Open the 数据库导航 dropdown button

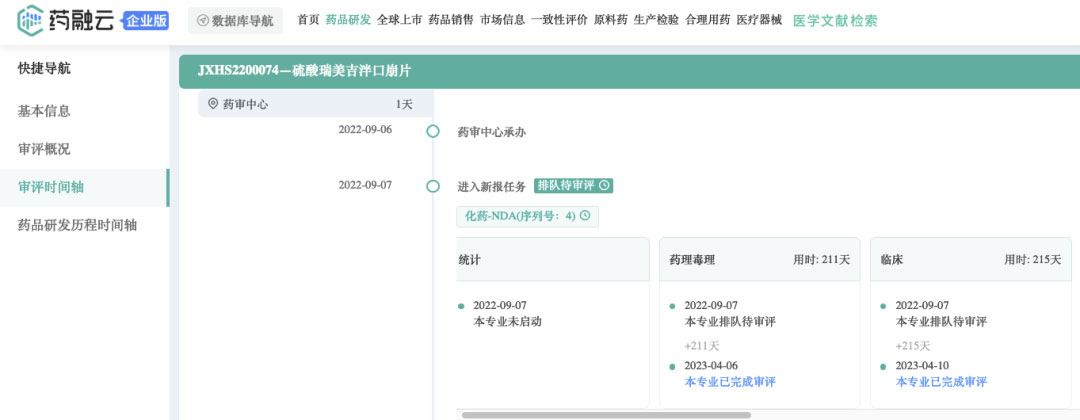point(235,21)
